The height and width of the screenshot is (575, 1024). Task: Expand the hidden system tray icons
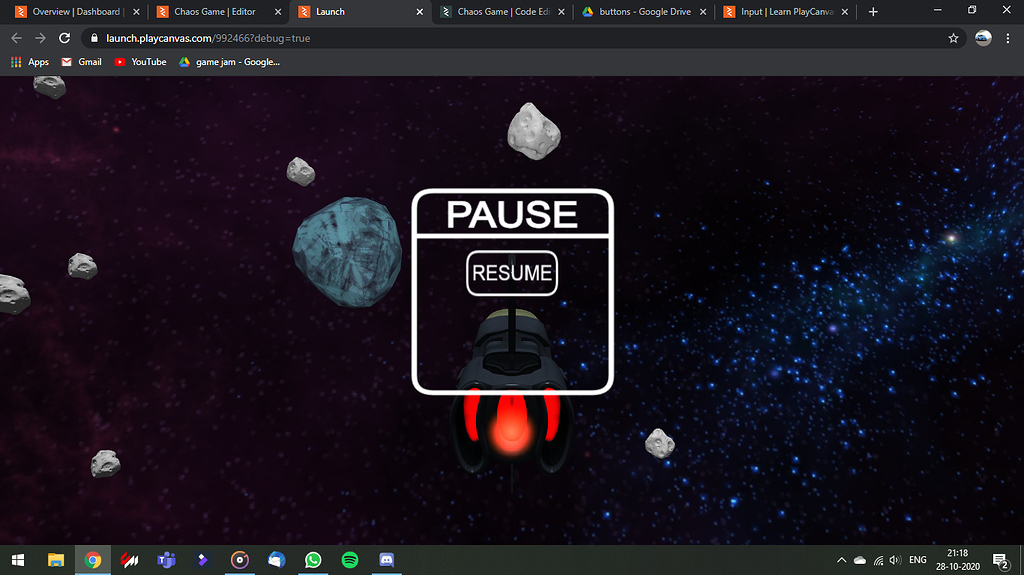coord(841,560)
